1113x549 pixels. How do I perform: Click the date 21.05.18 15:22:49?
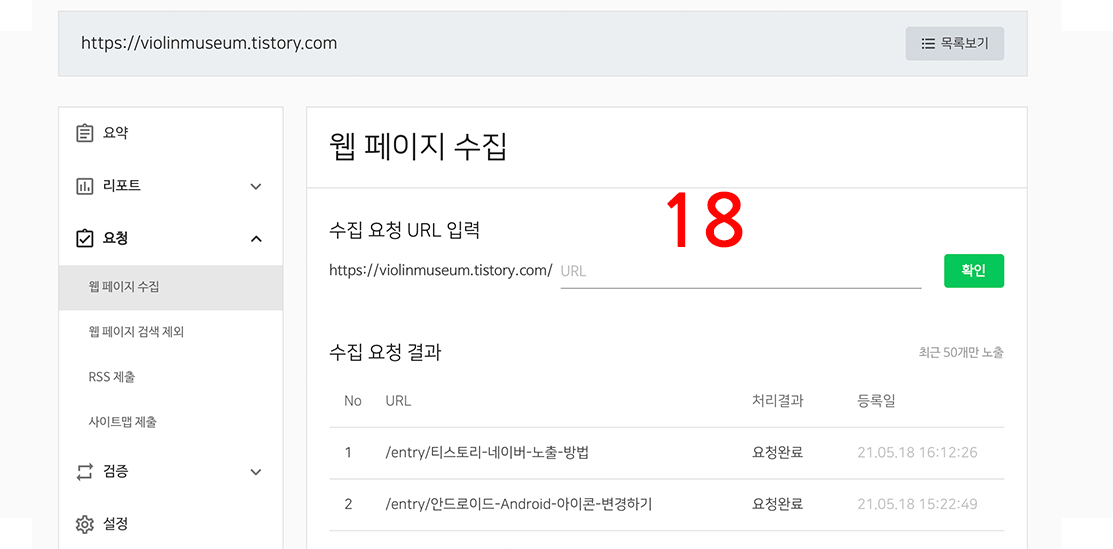tap(918, 504)
